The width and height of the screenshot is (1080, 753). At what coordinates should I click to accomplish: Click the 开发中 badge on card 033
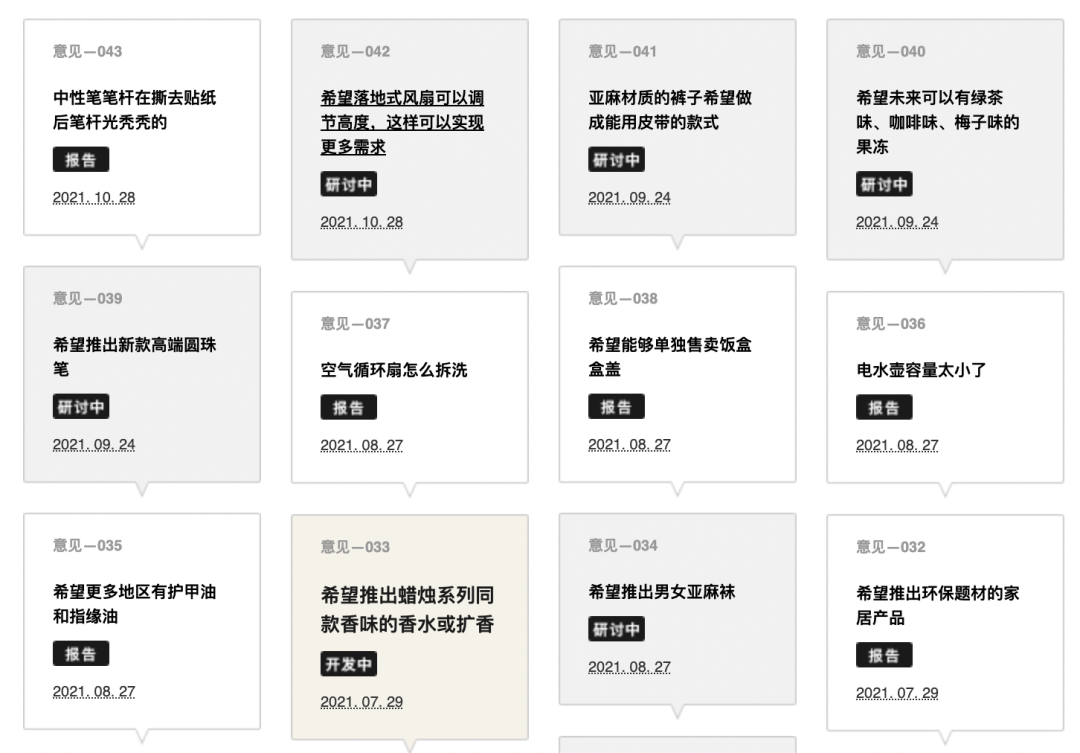pyautogui.click(x=349, y=664)
